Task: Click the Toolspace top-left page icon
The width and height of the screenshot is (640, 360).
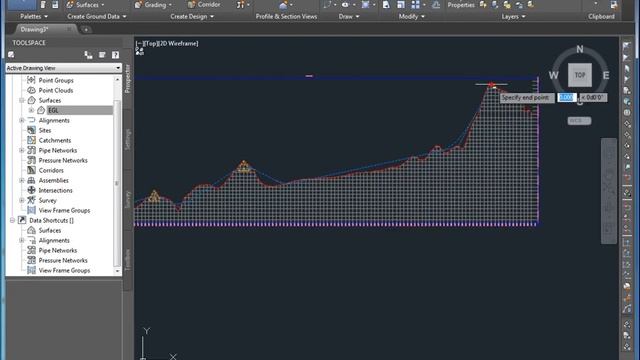Action: click(11, 55)
